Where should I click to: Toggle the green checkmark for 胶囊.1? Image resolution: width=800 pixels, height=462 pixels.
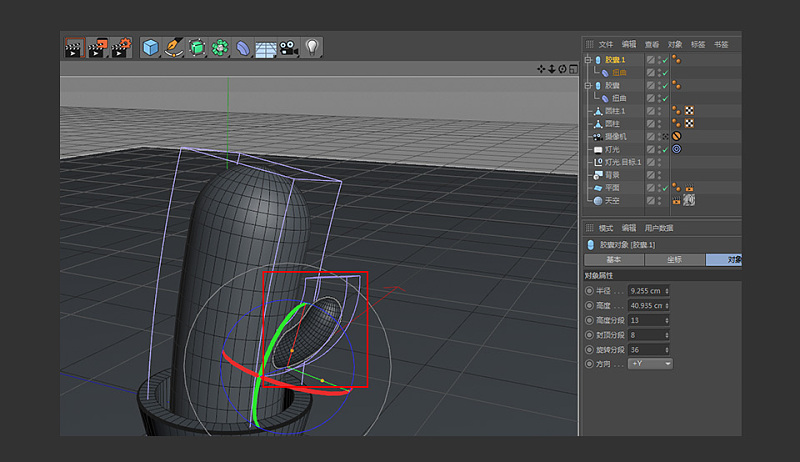pyautogui.click(x=664, y=60)
